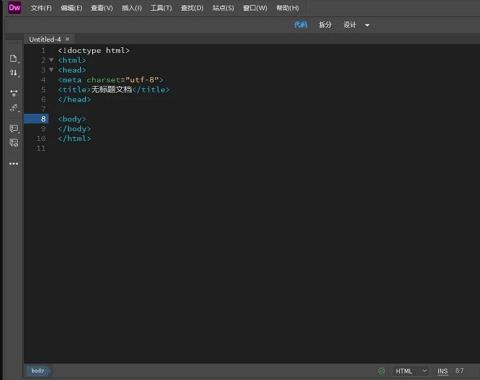Open the 查找(D) menu
Image resolution: width=480 pixels, height=380 pixels.
tap(192, 8)
